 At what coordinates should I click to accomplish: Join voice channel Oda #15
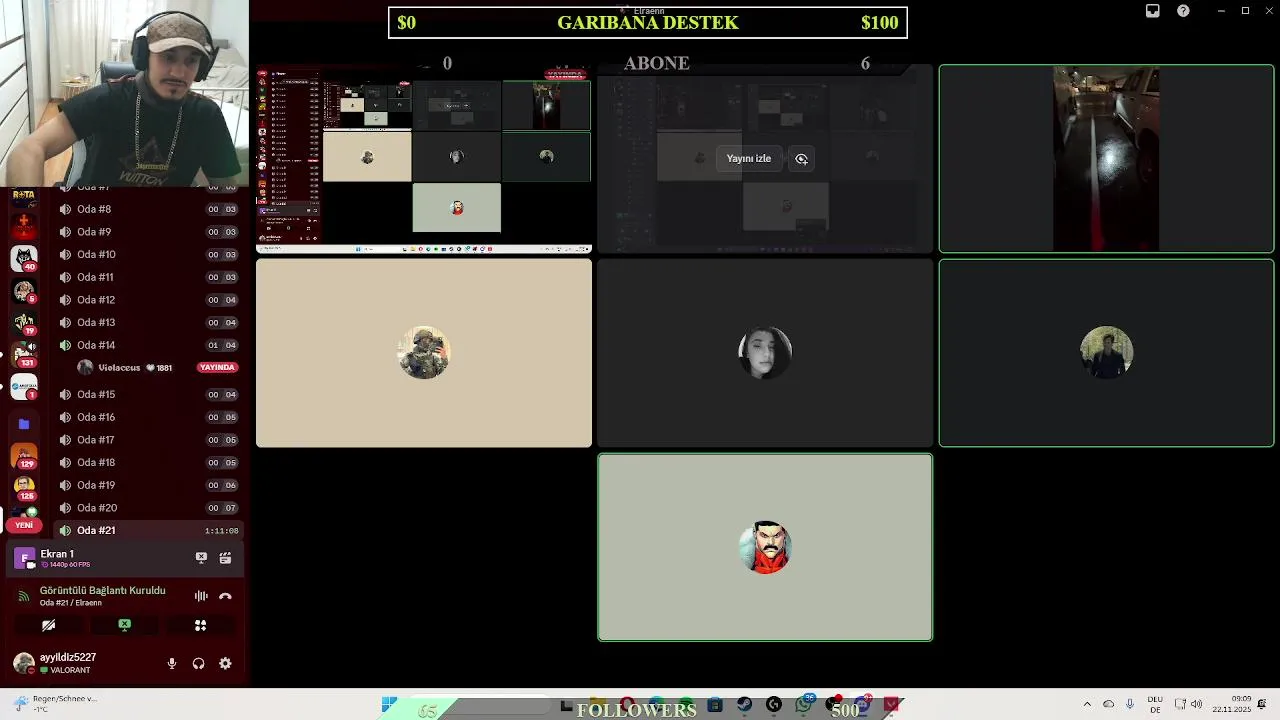point(149,394)
